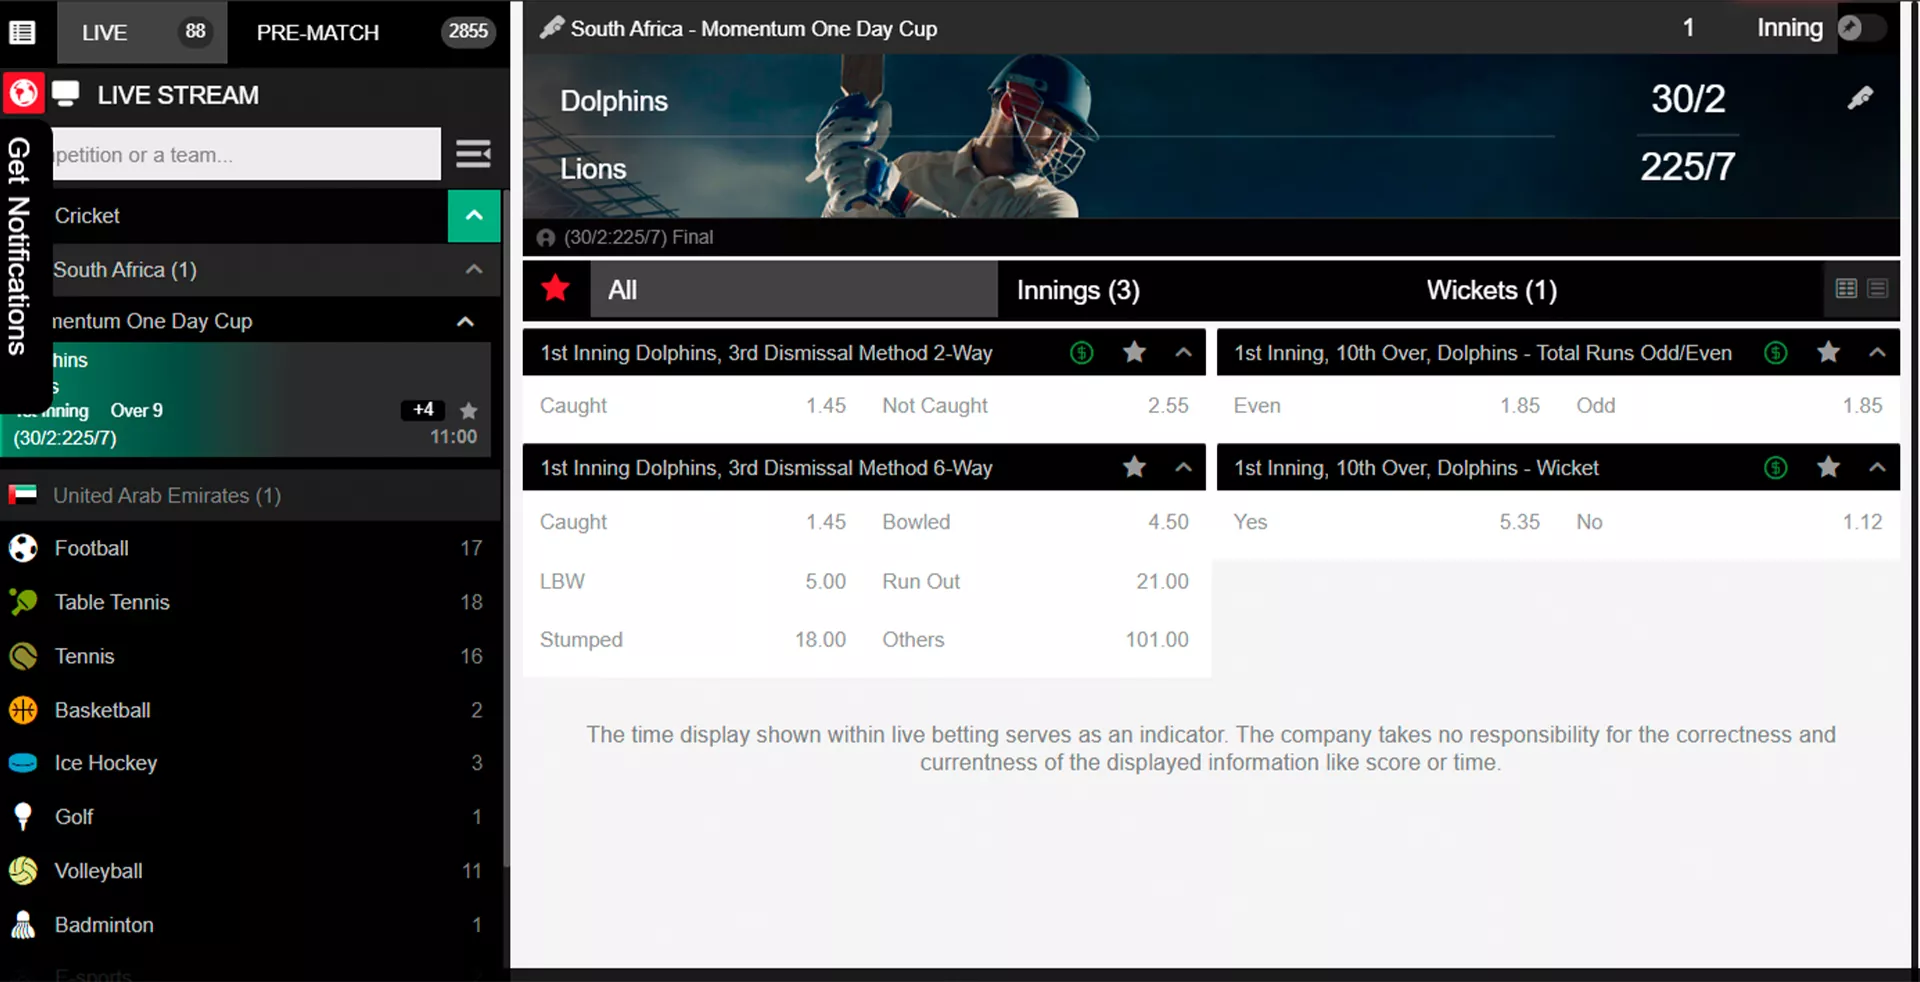Viewport: 1920px width, 982px height.
Task: Collapse the Momentum One Day Cup group
Action: point(464,321)
